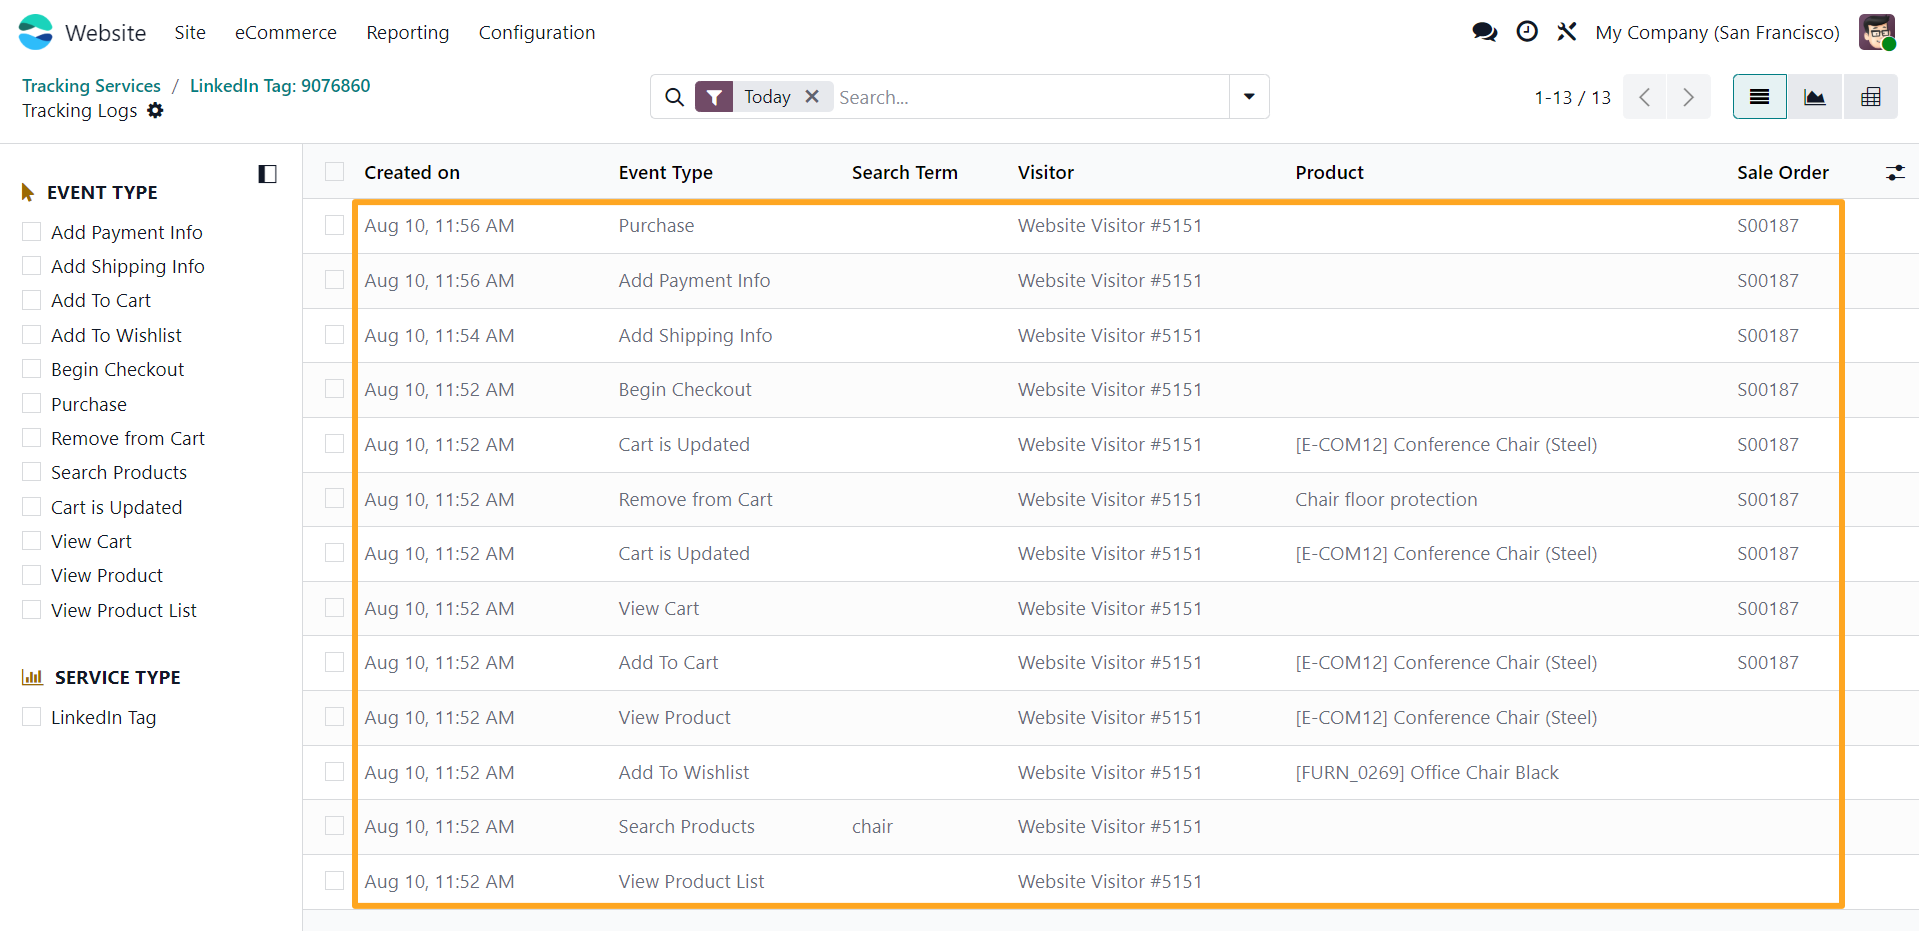
Task: Check the LinkedIn Tag service filter
Action: (x=32, y=717)
